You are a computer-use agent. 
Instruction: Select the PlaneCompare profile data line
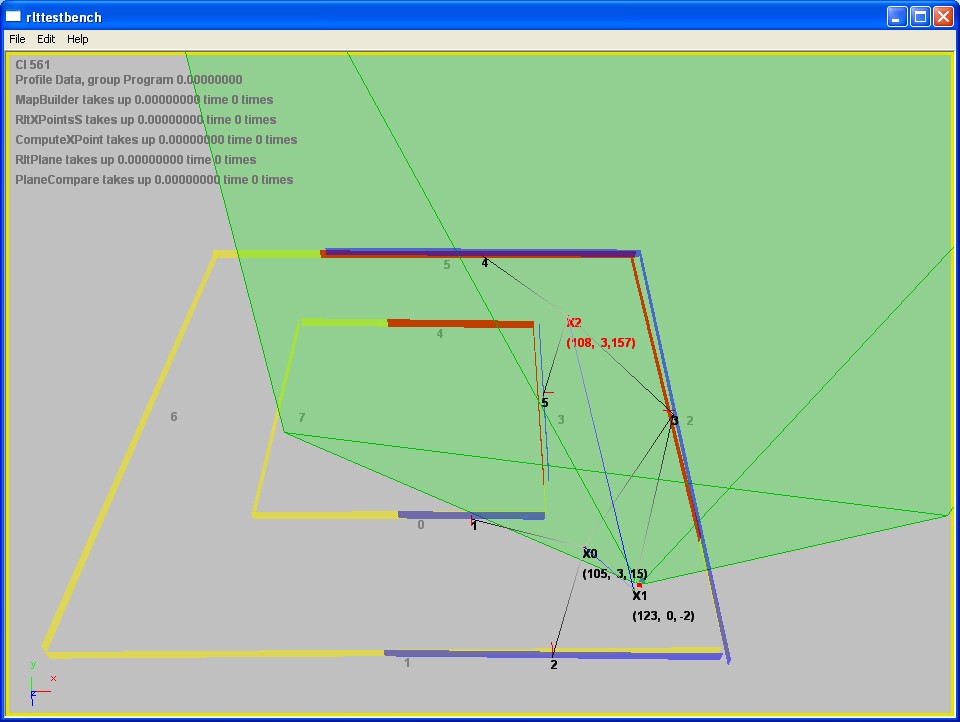click(154, 180)
